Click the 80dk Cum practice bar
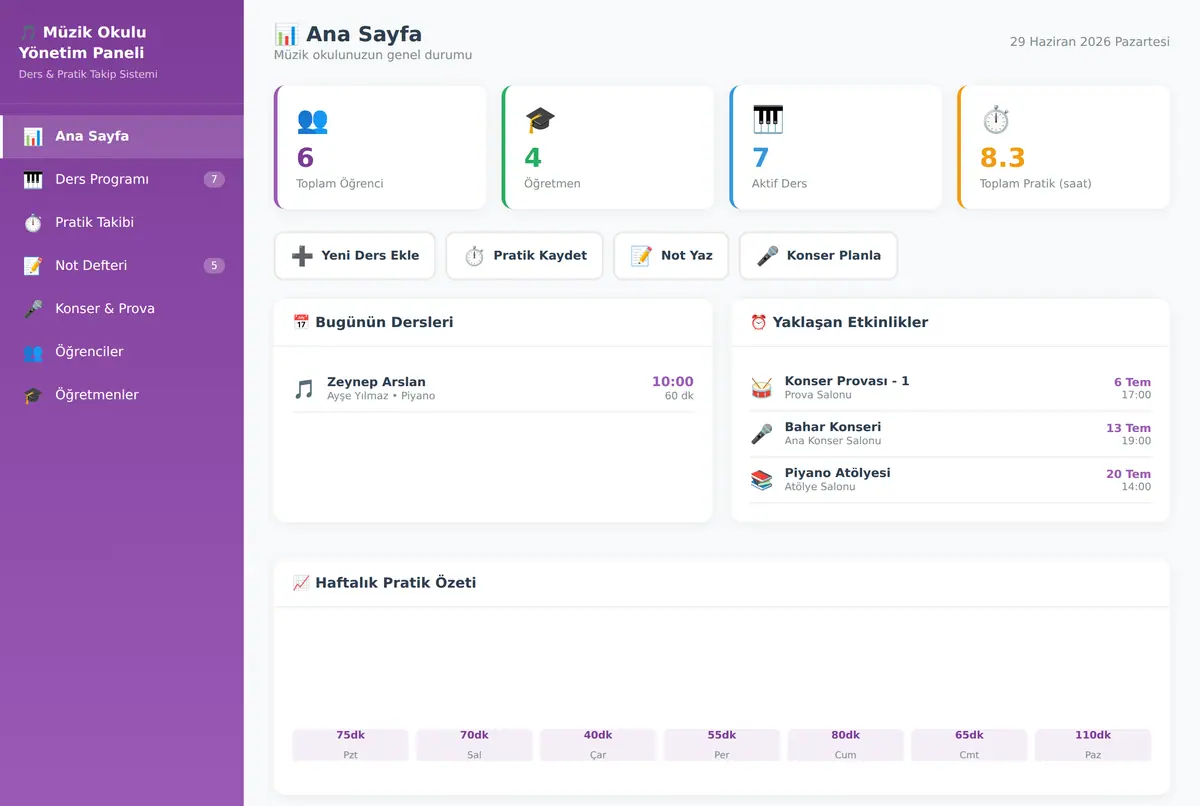Viewport: 1200px width, 806px height. [846, 745]
